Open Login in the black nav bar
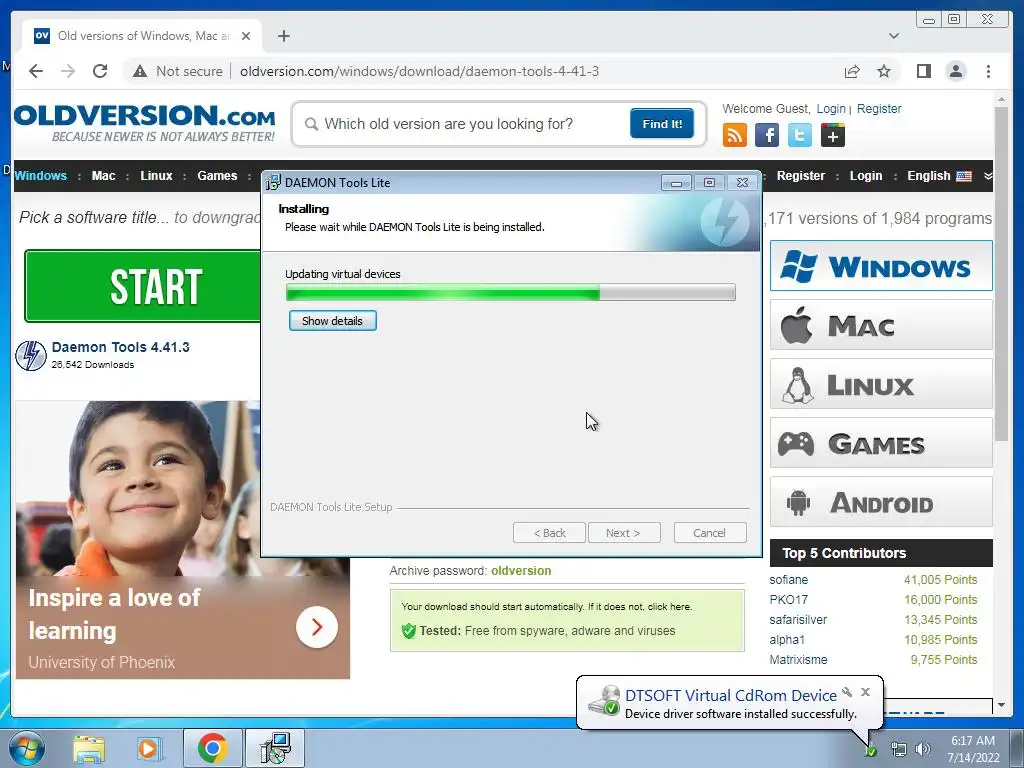The image size is (1024, 768). [x=865, y=176]
